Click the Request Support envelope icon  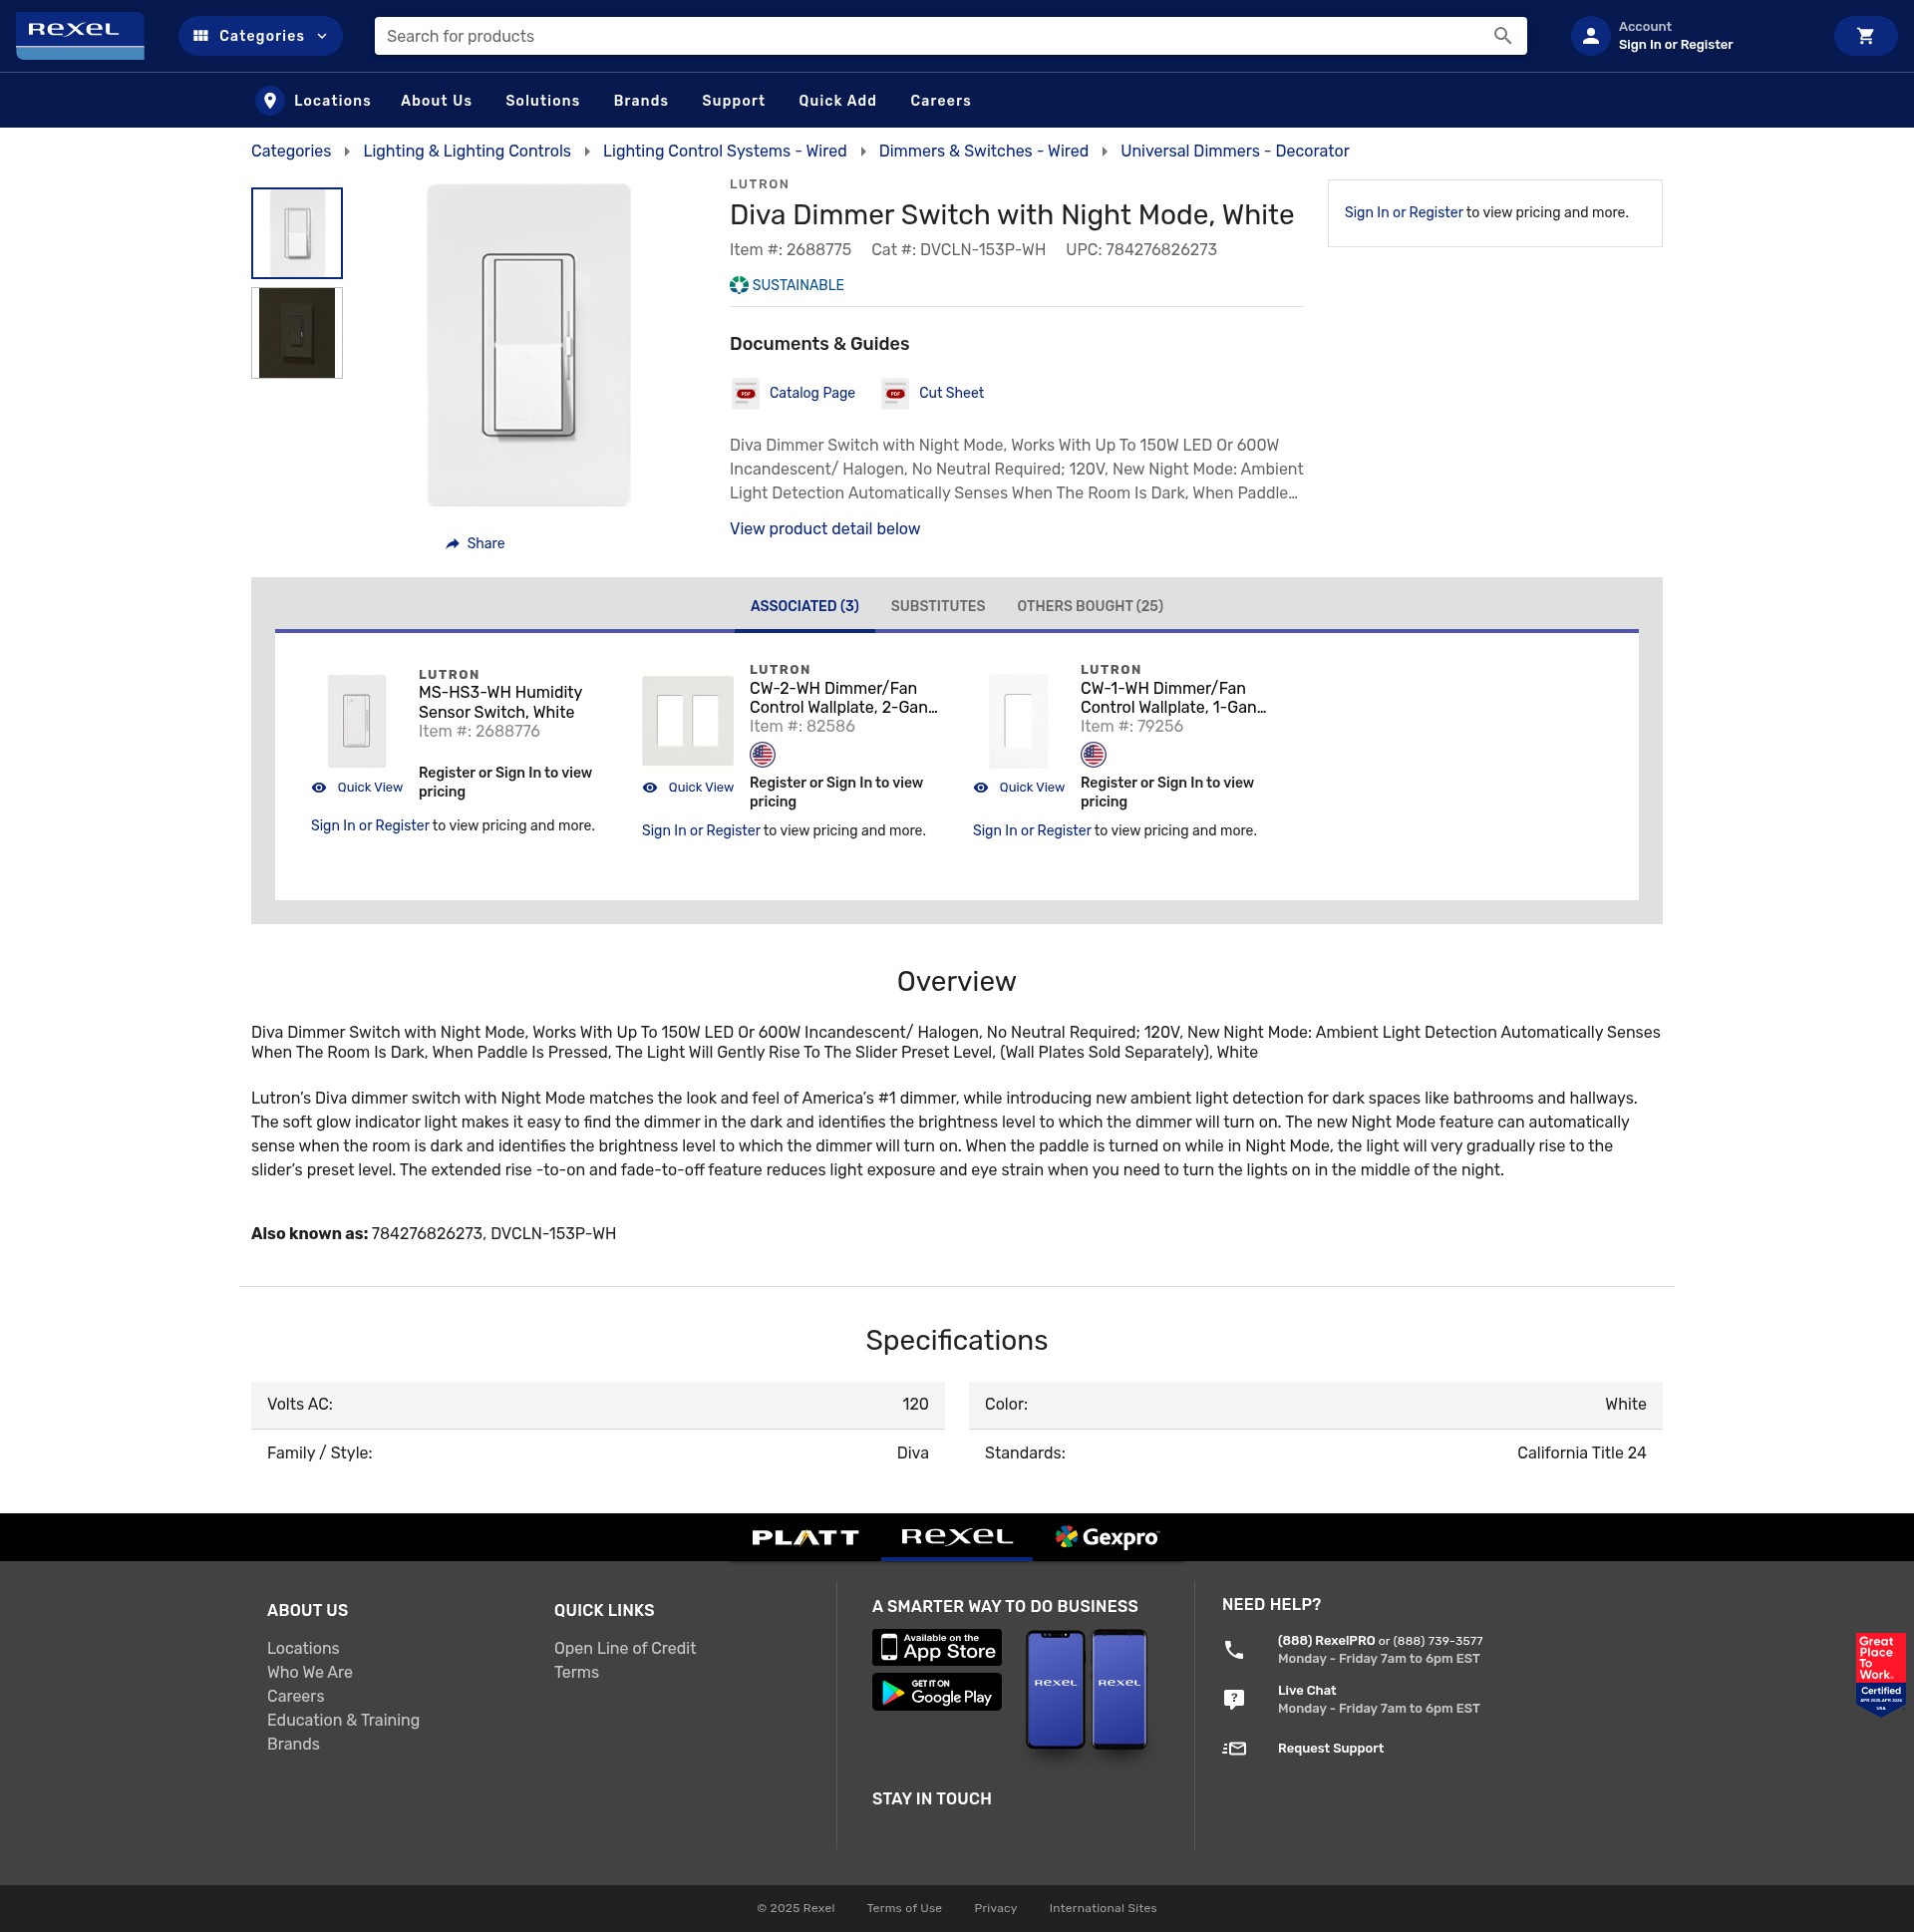pyautogui.click(x=1234, y=1749)
